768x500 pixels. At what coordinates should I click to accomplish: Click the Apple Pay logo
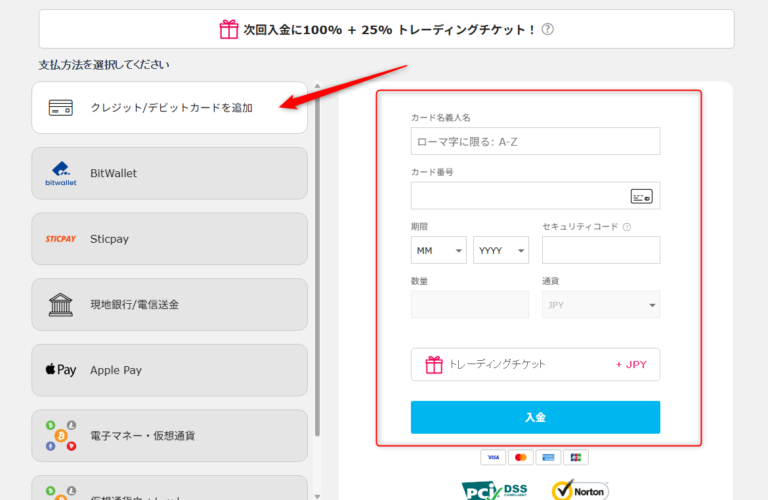[x=61, y=370]
